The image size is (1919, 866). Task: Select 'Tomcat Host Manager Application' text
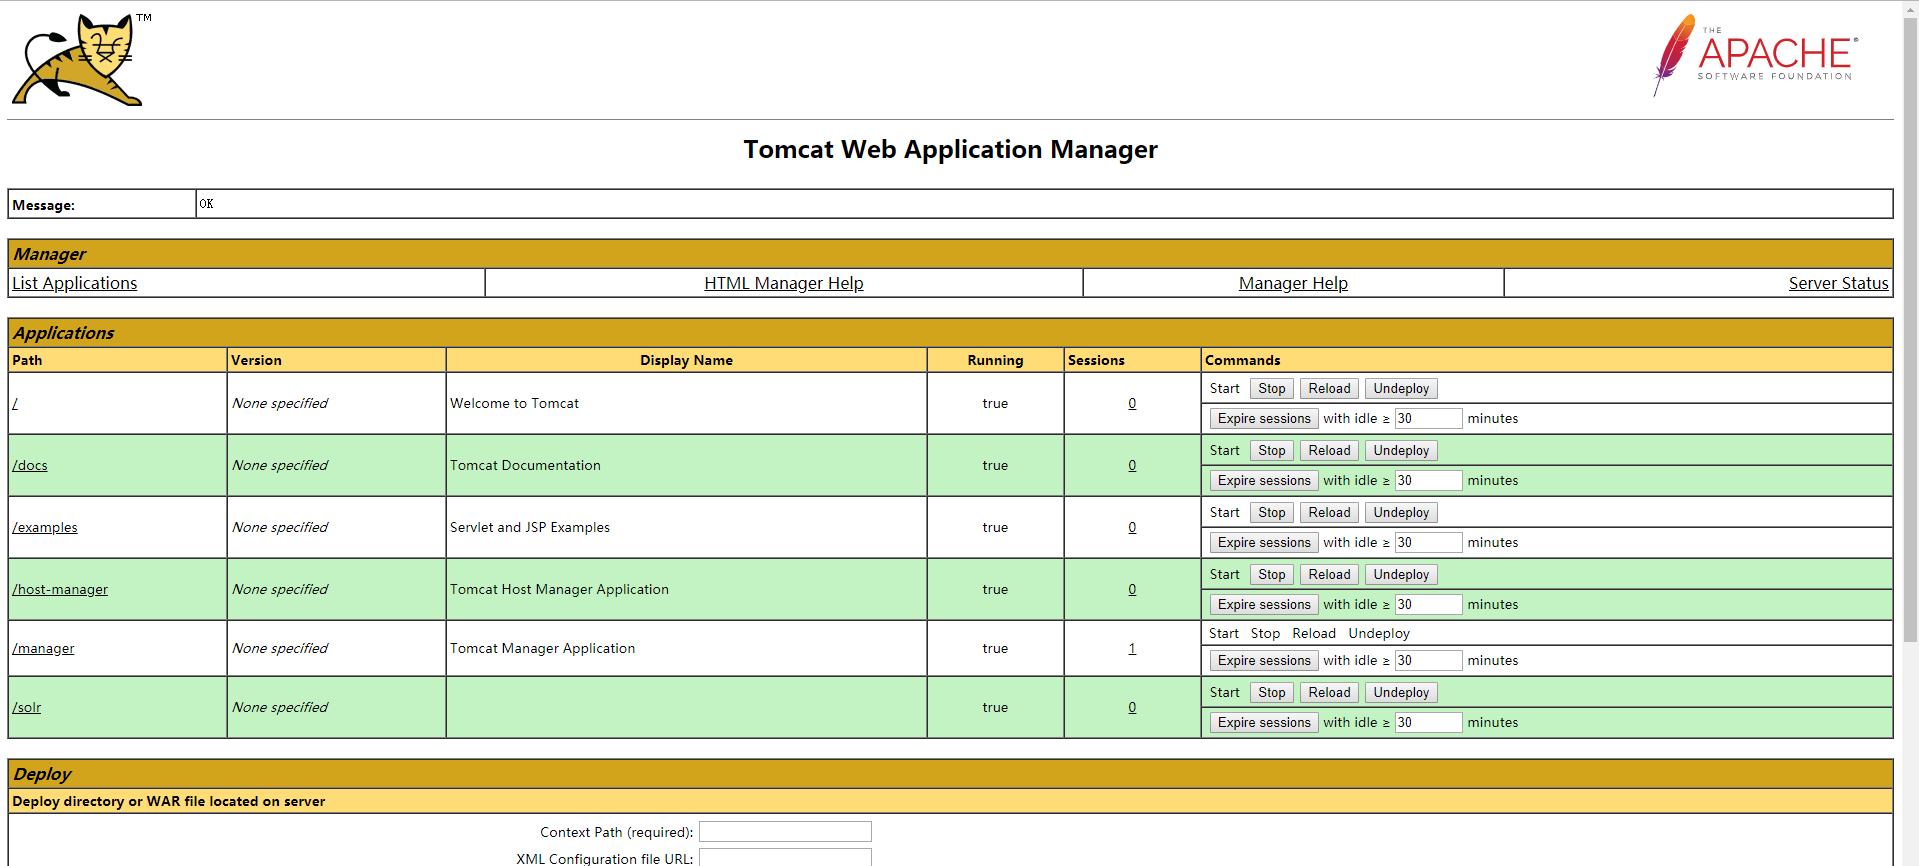559,590
